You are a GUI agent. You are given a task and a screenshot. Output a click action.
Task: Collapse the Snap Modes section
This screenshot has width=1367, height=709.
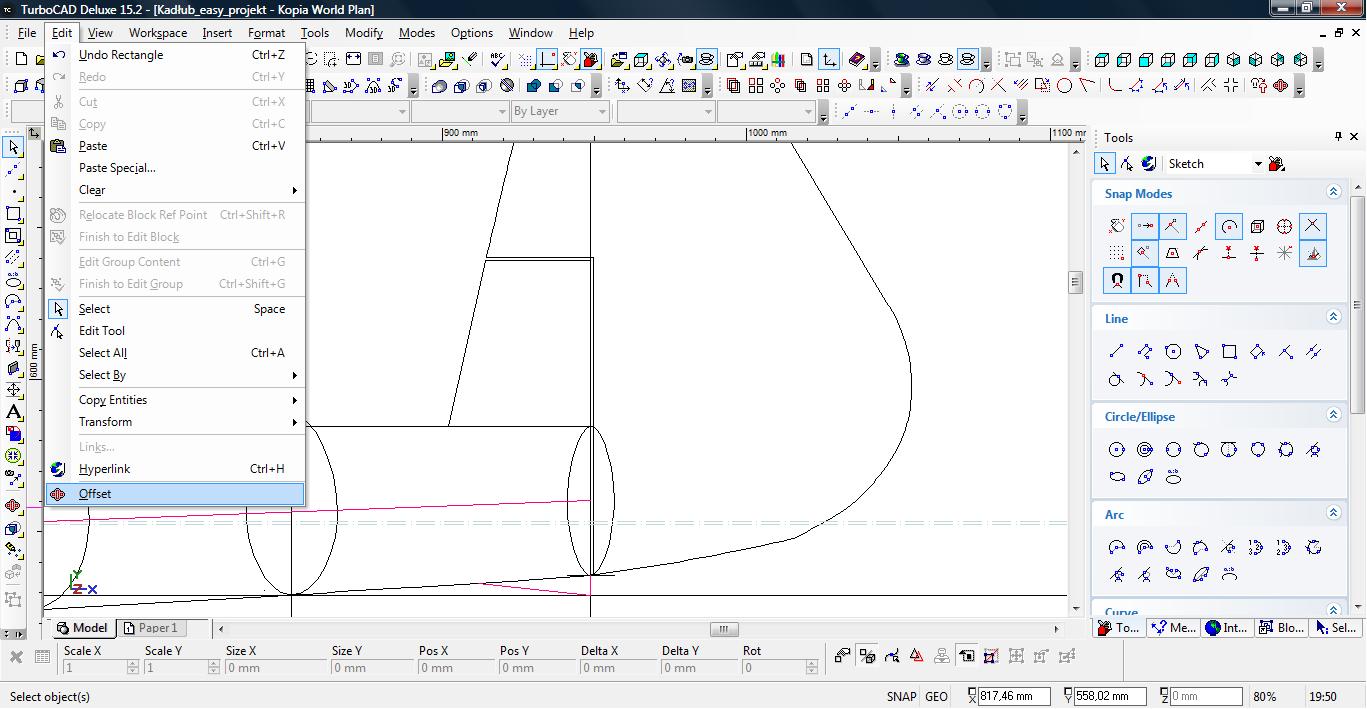pos(1332,192)
